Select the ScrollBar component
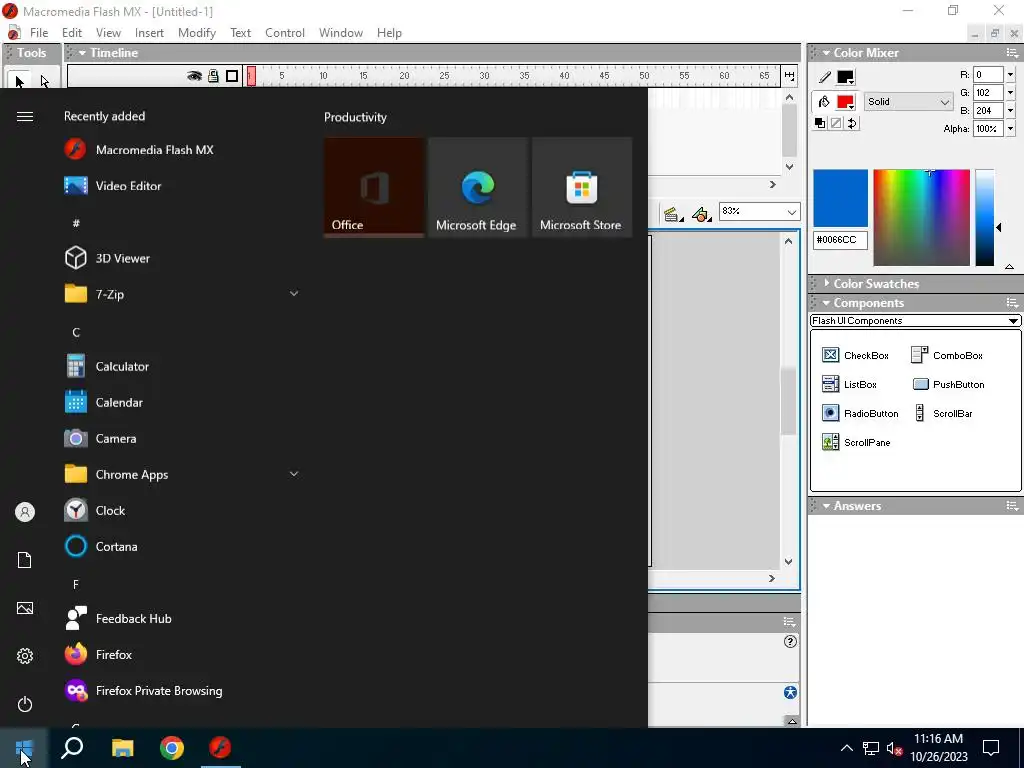Image resolution: width=1024 pixels, height=768 pixels. 944,413
